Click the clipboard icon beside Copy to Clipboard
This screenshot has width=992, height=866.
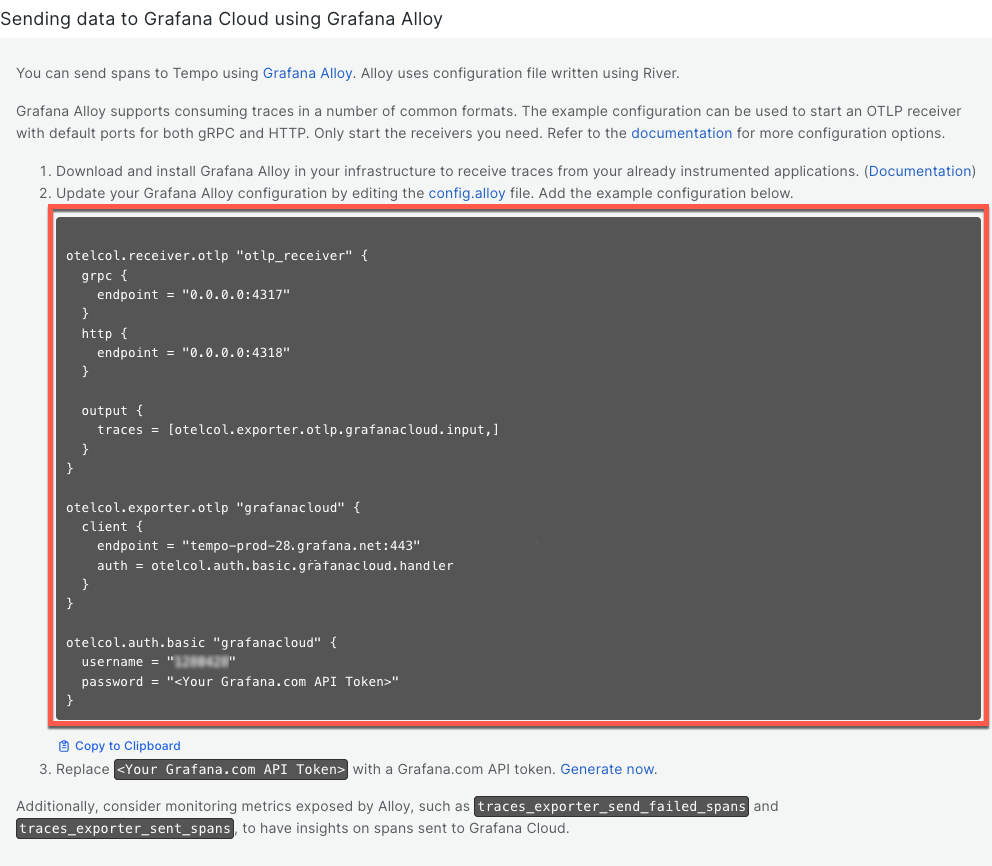(64, 745)
